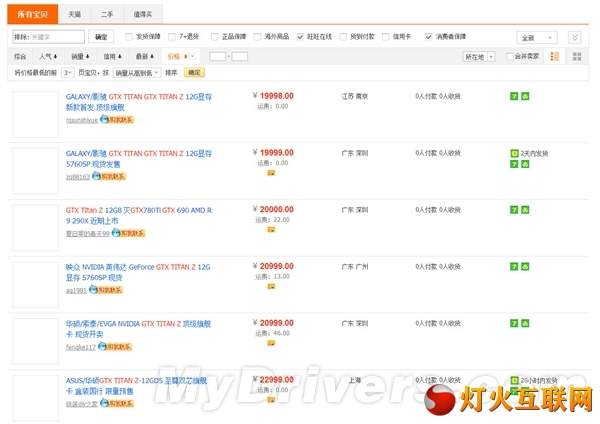Click Wangwang chat icon for seller fengke117

115,347
